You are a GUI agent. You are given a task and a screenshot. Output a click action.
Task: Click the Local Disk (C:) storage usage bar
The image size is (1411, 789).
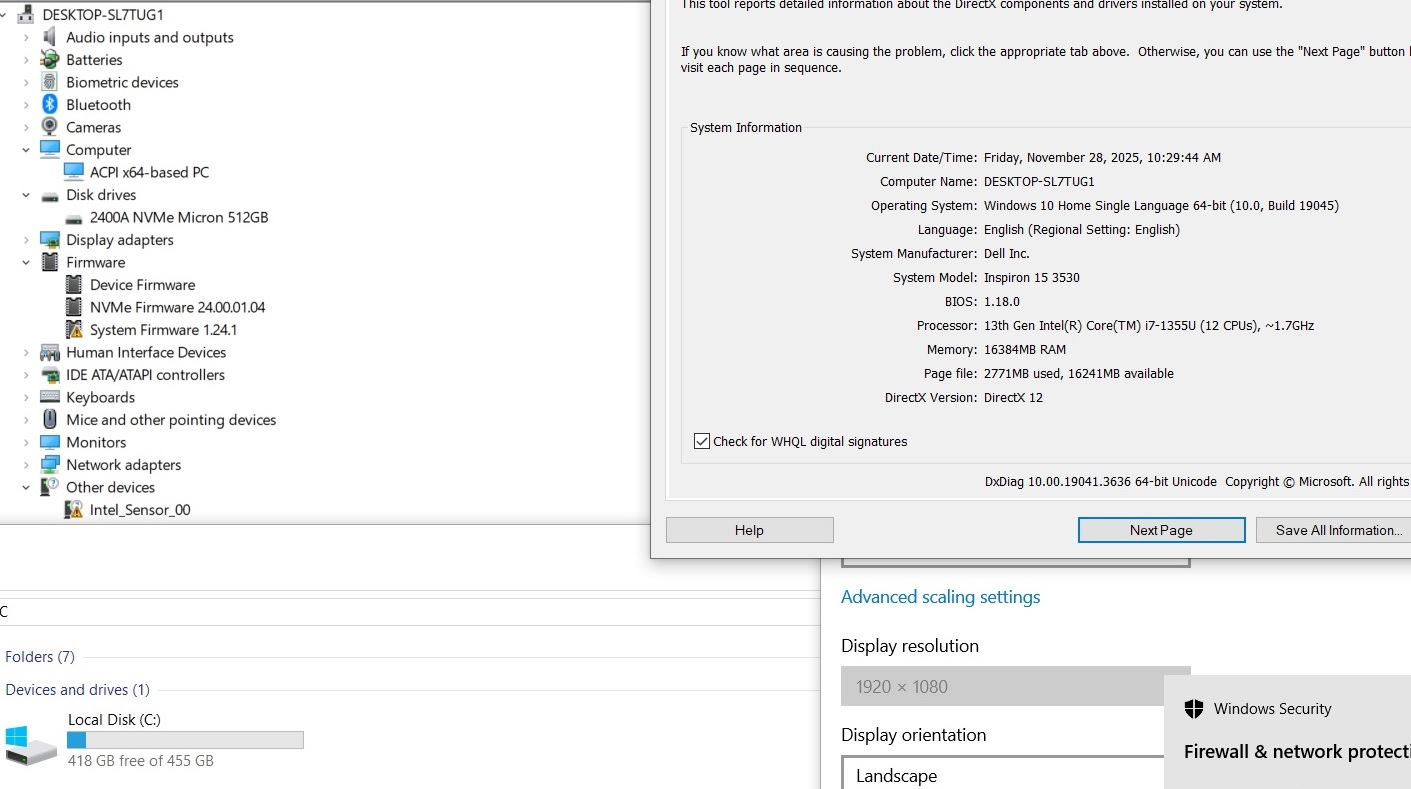[185, 740]
